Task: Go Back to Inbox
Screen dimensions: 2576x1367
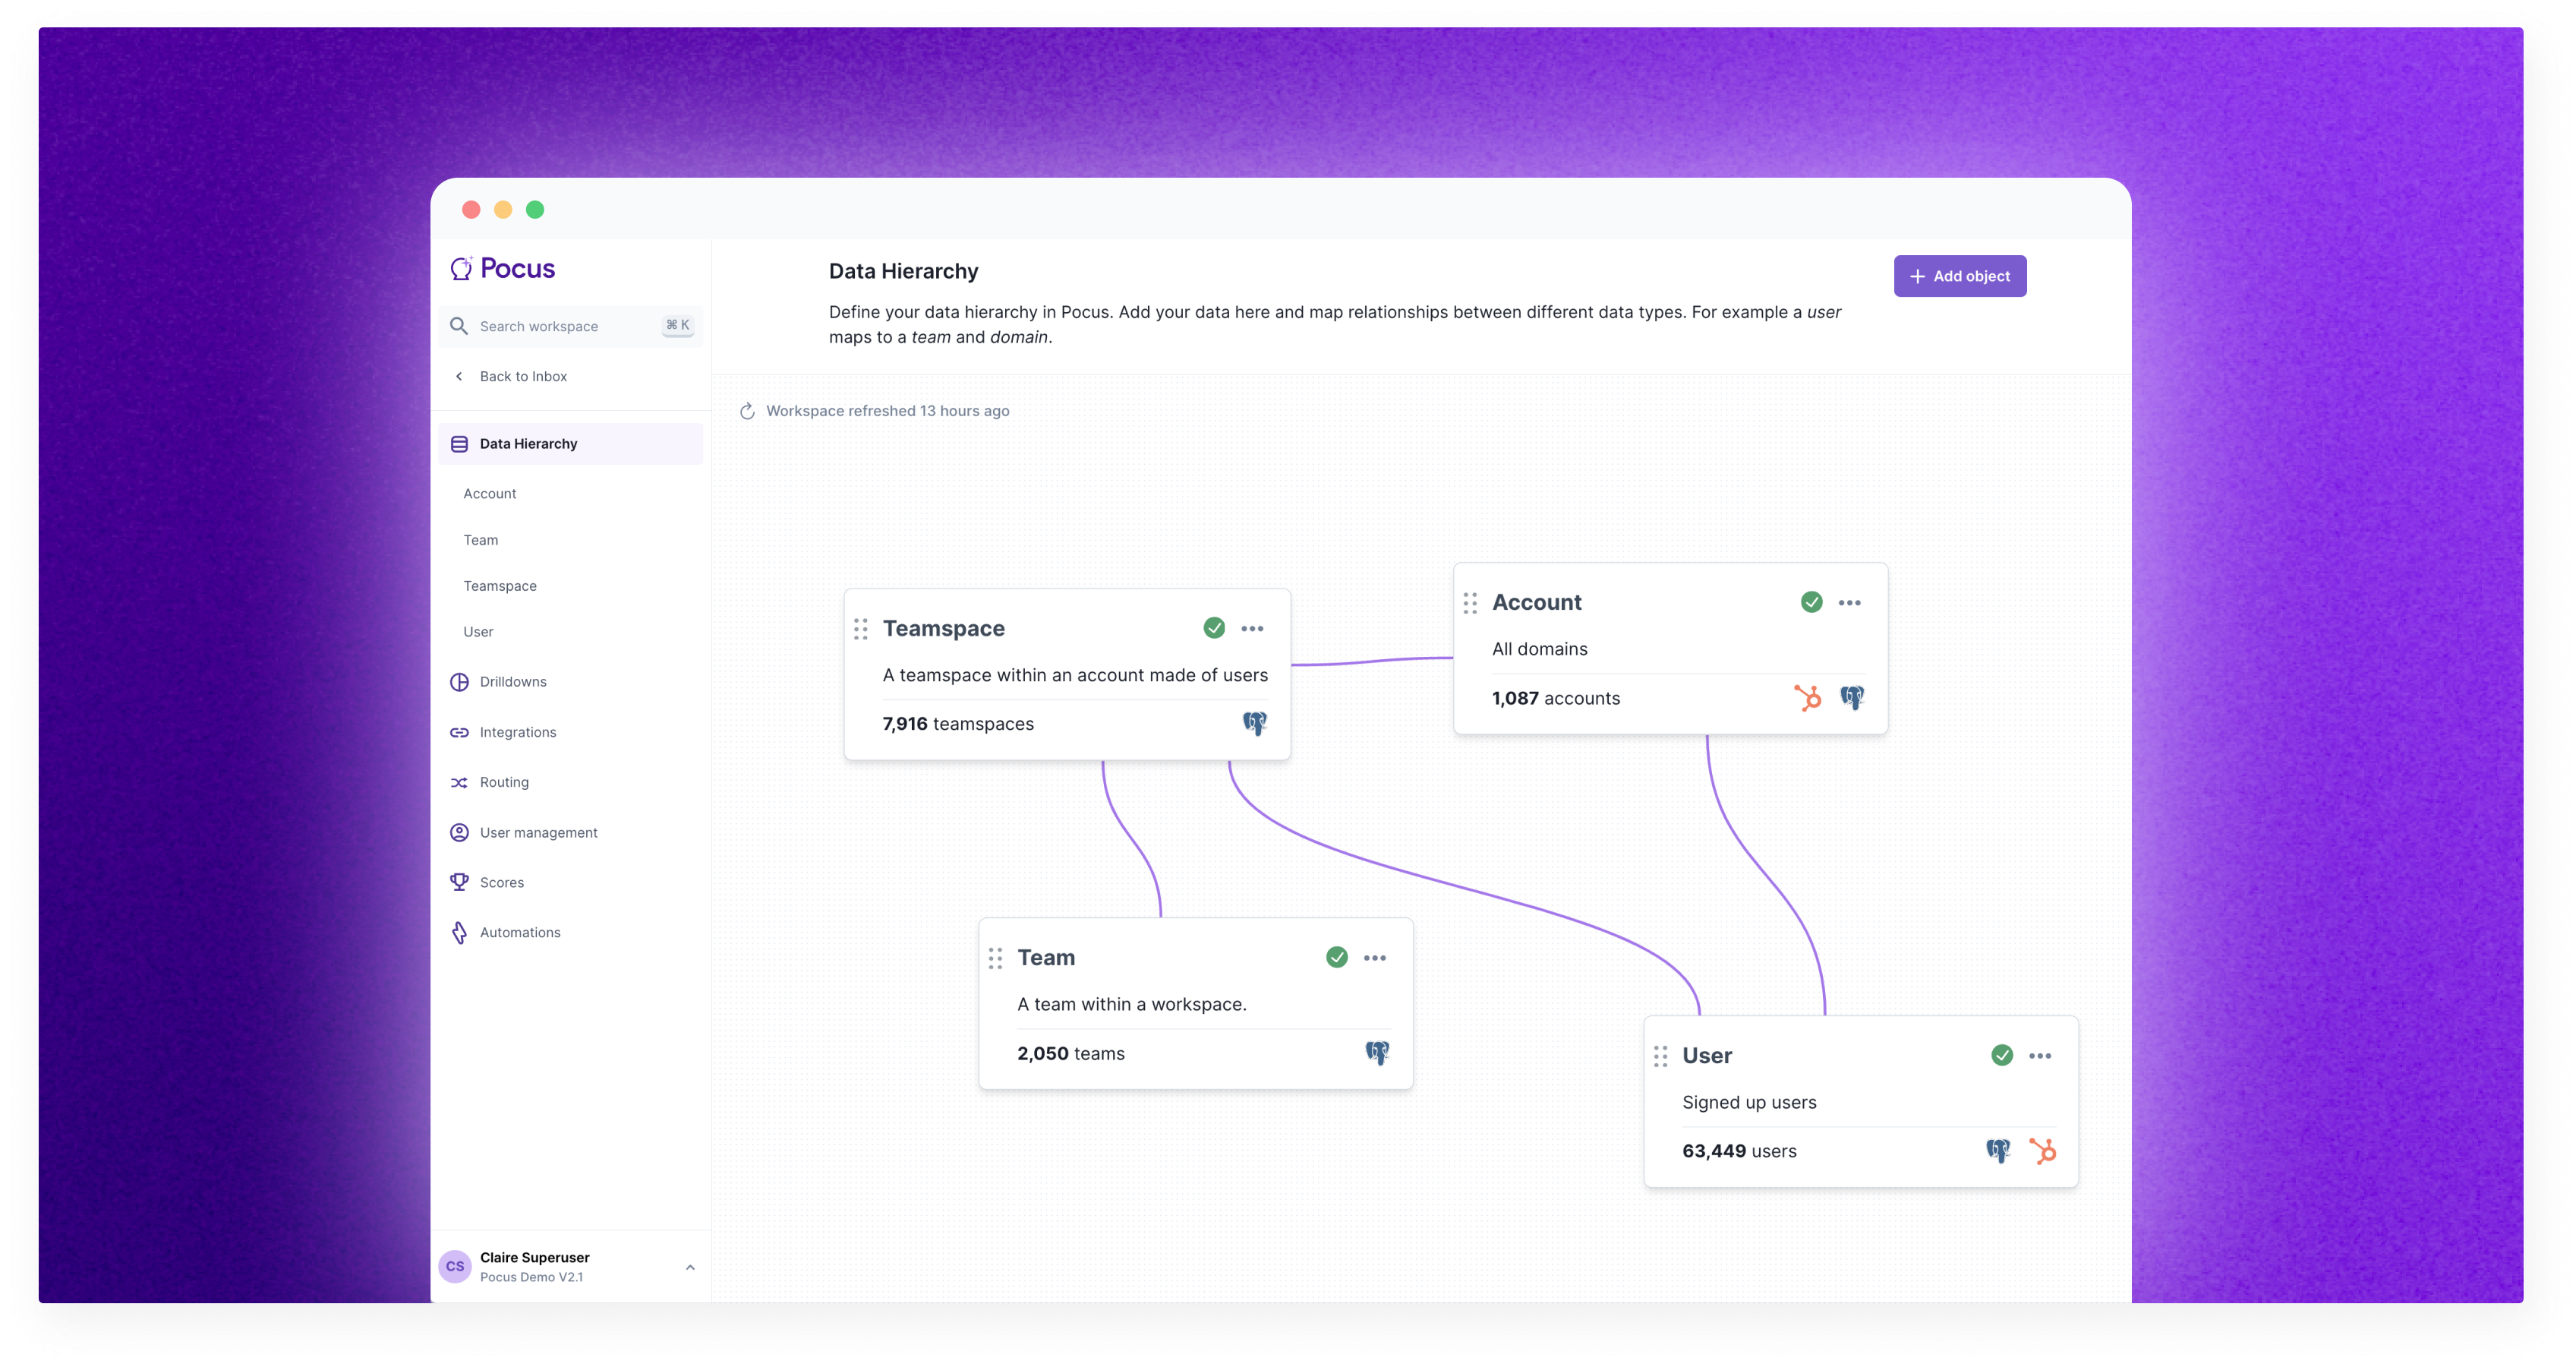Action: coord(522,376)
